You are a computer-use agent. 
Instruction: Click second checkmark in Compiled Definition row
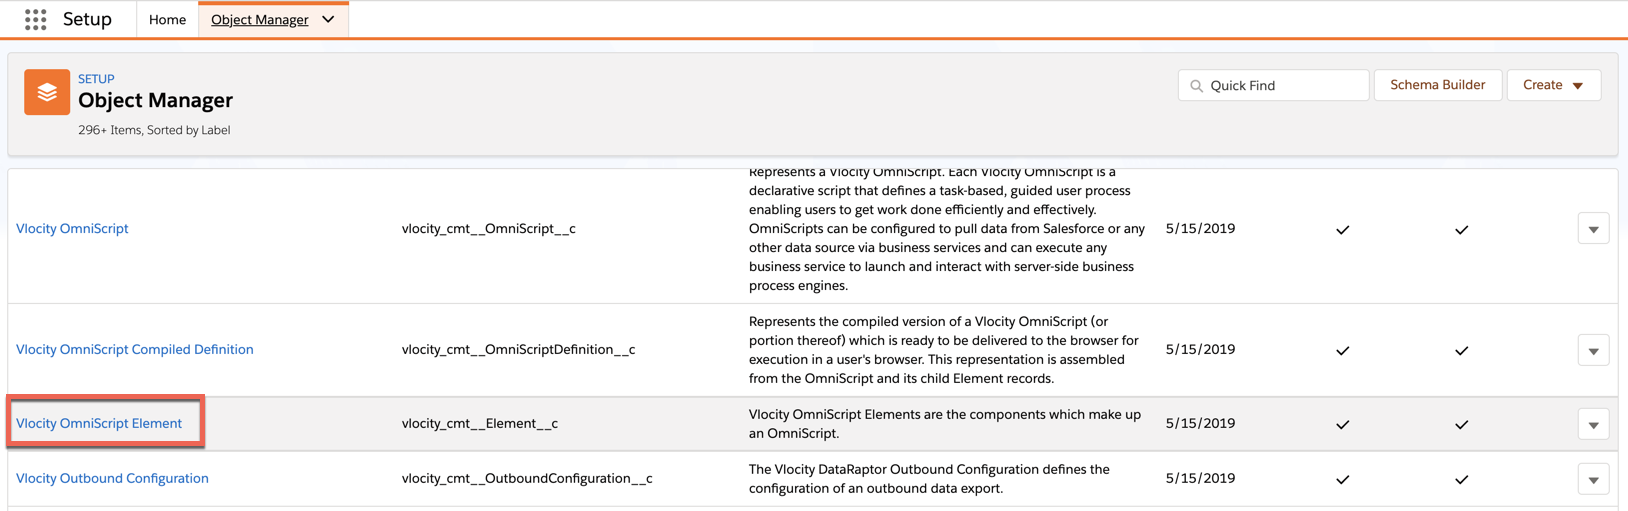point(1461,351)
